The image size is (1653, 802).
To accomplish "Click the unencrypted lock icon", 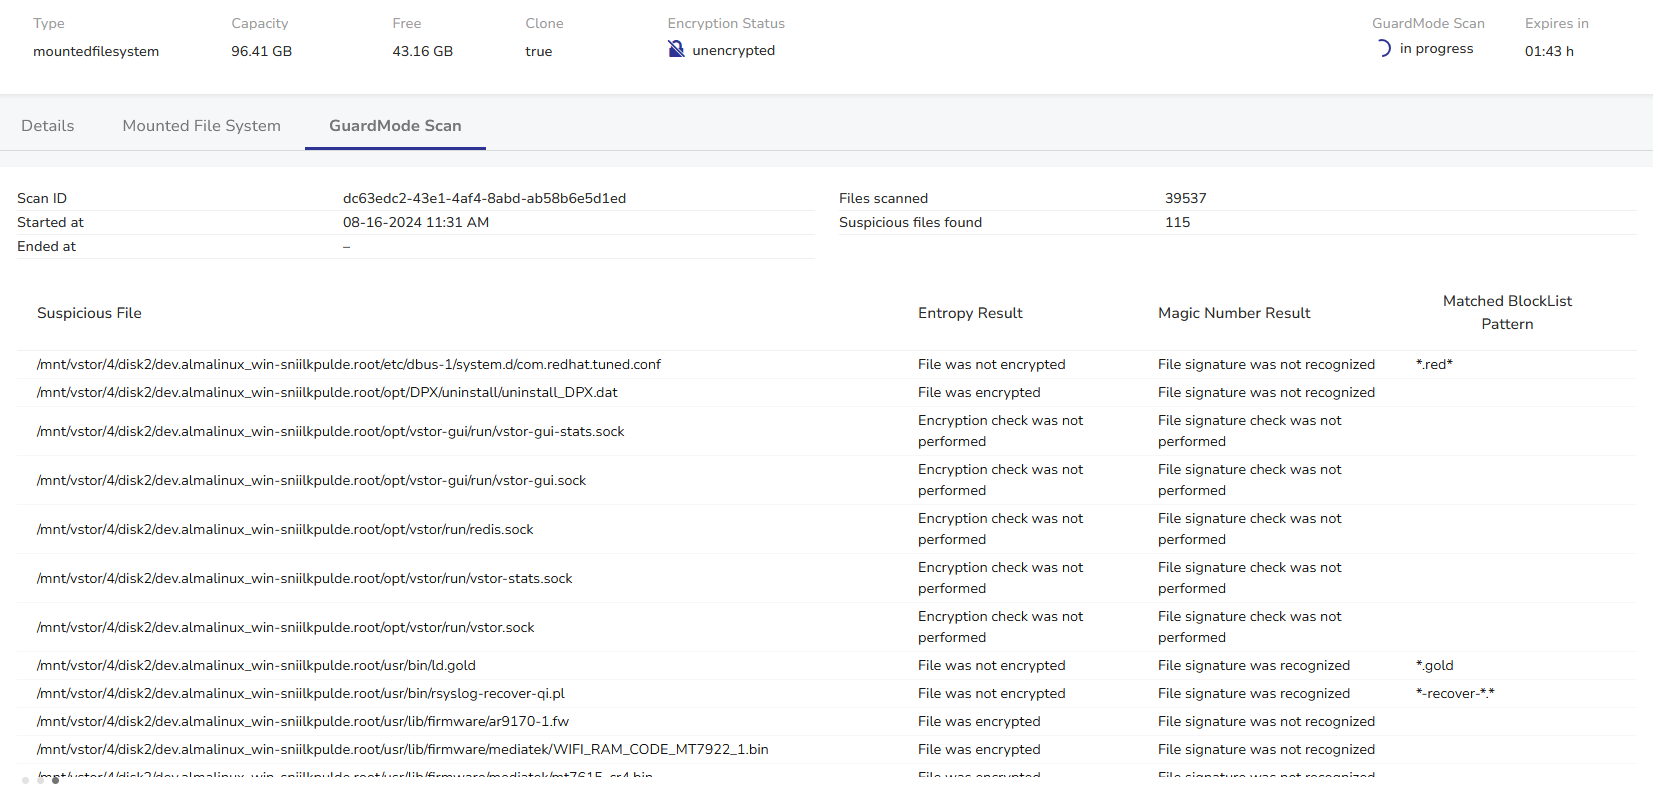I will coord(676,49).
